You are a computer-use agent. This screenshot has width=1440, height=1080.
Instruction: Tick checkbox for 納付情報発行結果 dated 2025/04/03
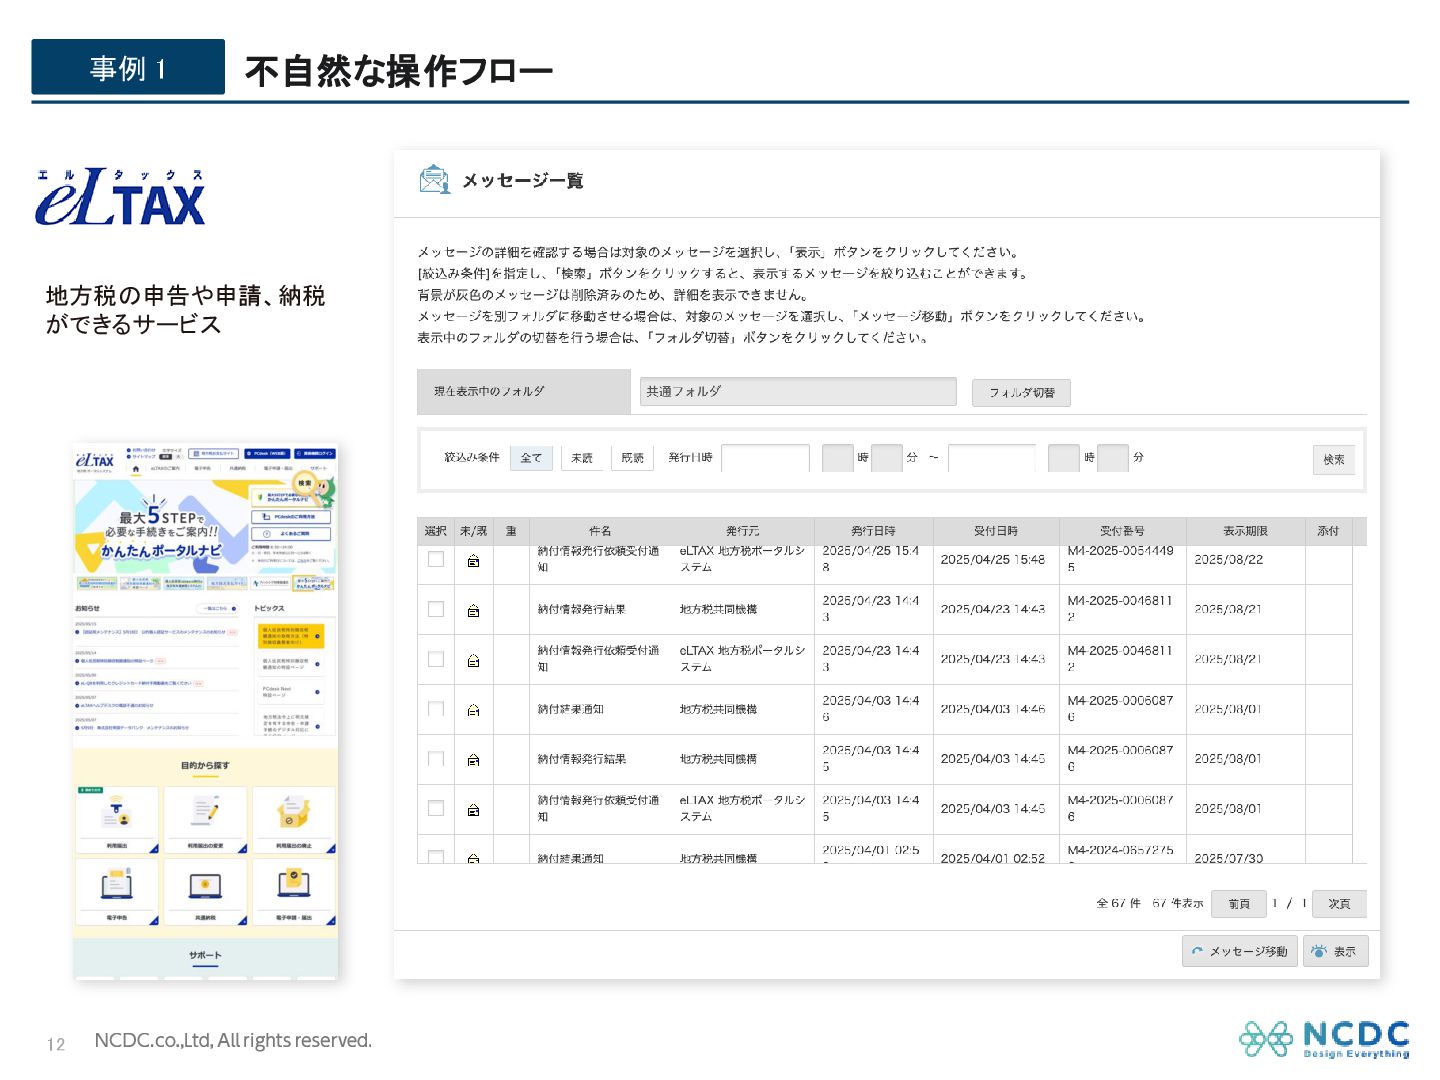(x=436, y=759)
